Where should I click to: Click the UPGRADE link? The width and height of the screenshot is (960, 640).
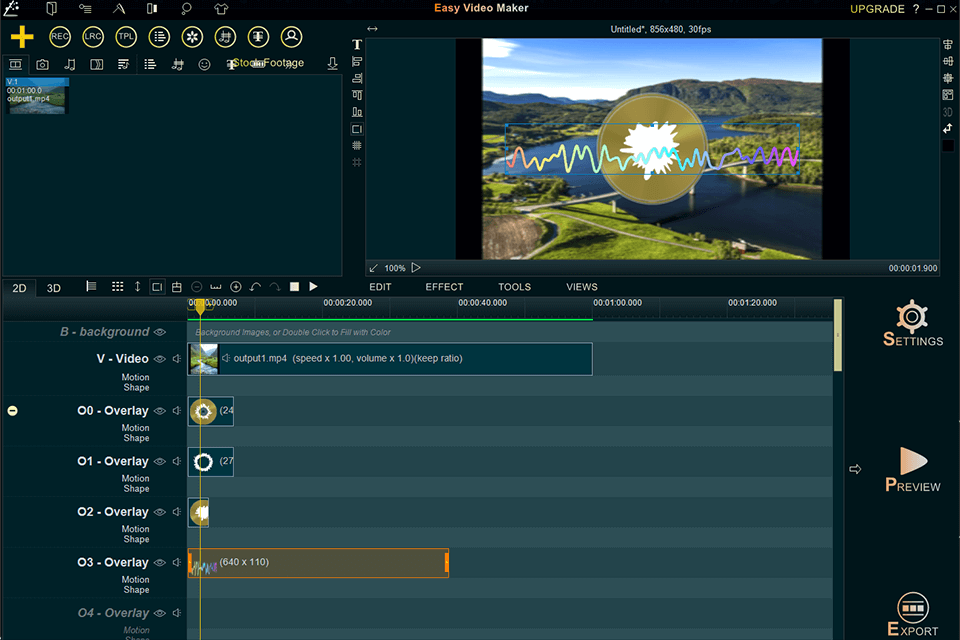pos(877,9)
